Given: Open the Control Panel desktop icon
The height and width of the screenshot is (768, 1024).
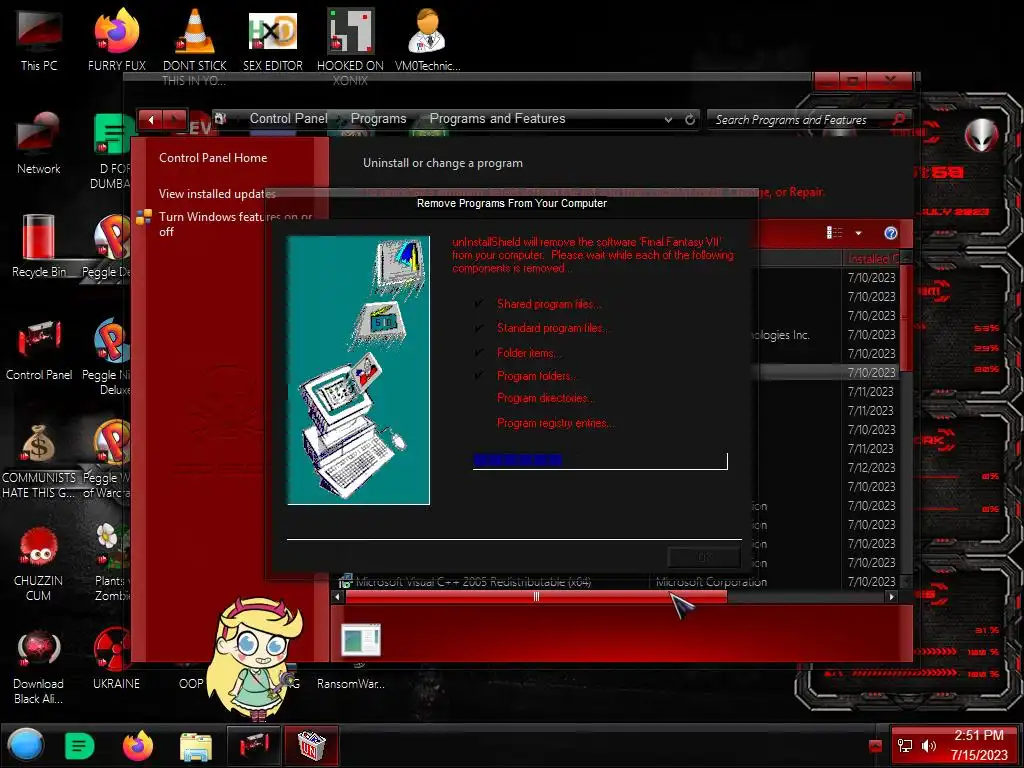Looking at the screenshot, I should [x=39, y=349].
